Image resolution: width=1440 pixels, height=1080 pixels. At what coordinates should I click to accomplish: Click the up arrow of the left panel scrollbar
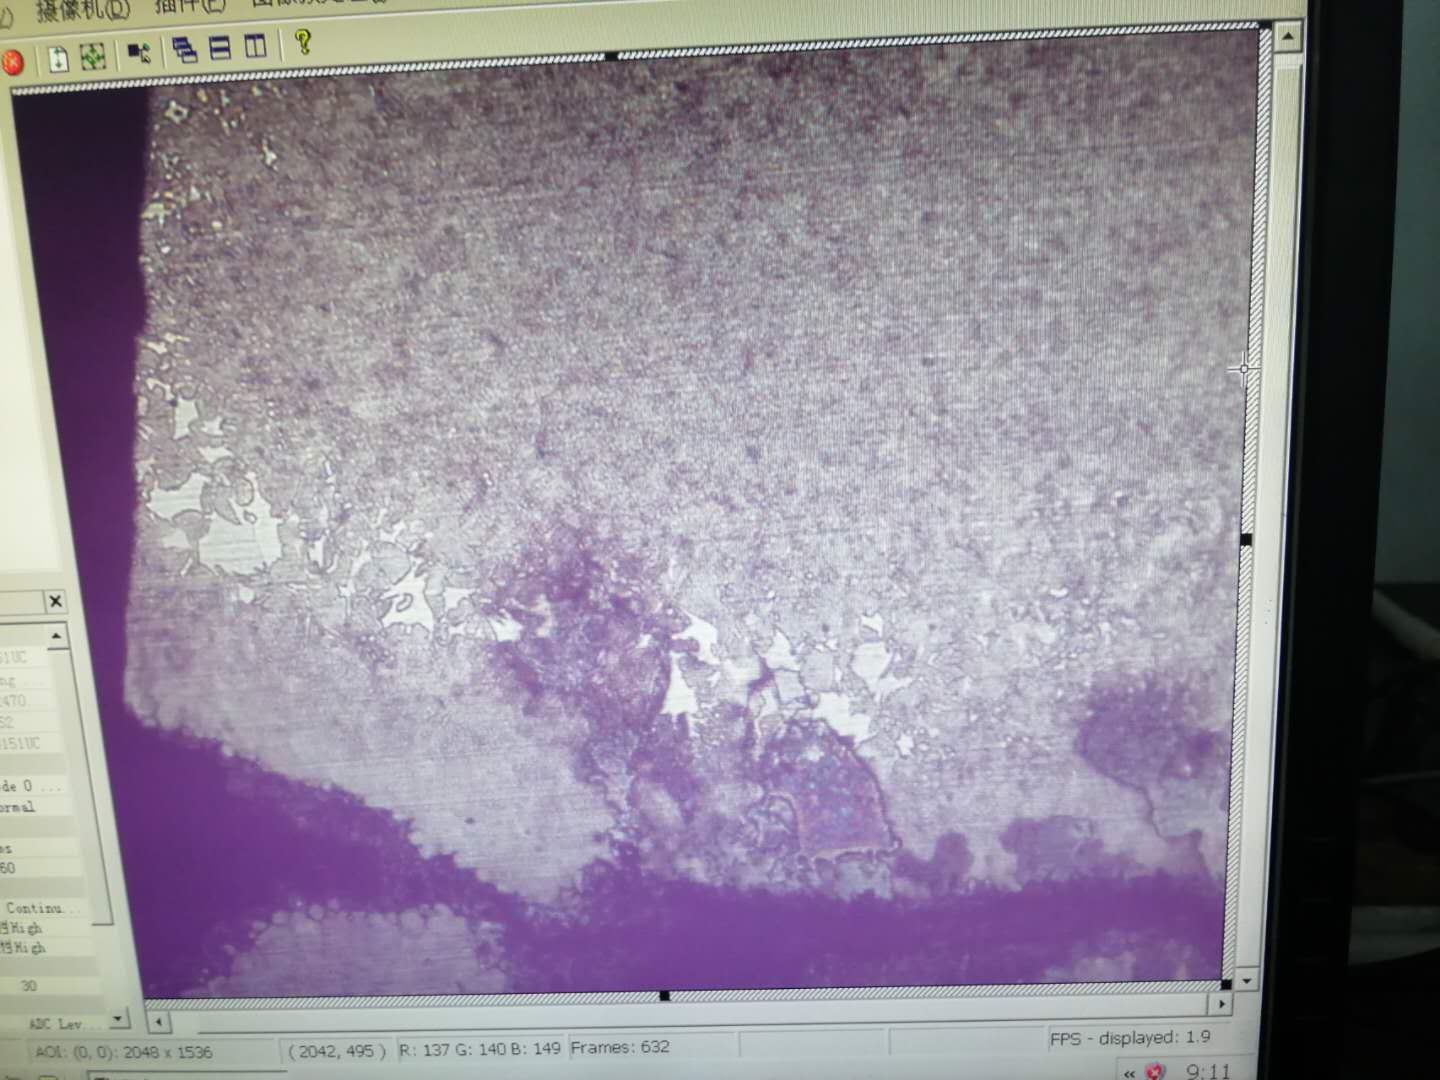57,636
